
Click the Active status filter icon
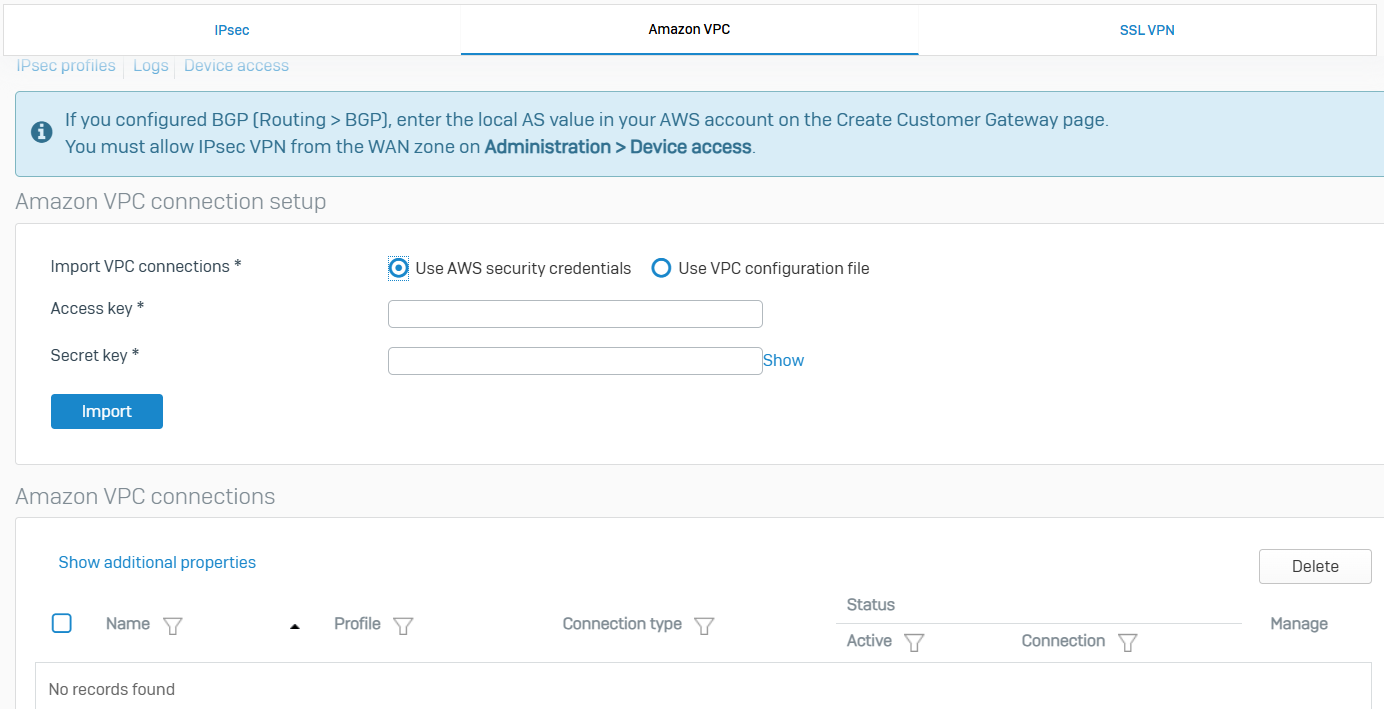coord(913,643)
